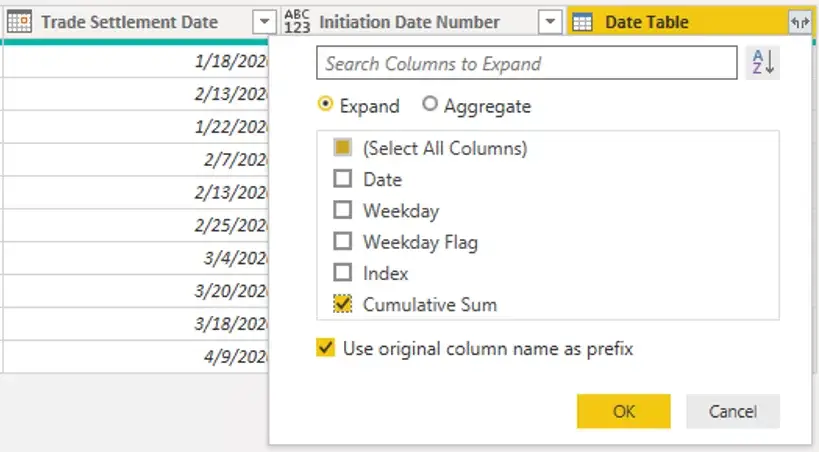Check the Index column checkbox
Viewport: 819px width, 452px height.
pos(343,273)
